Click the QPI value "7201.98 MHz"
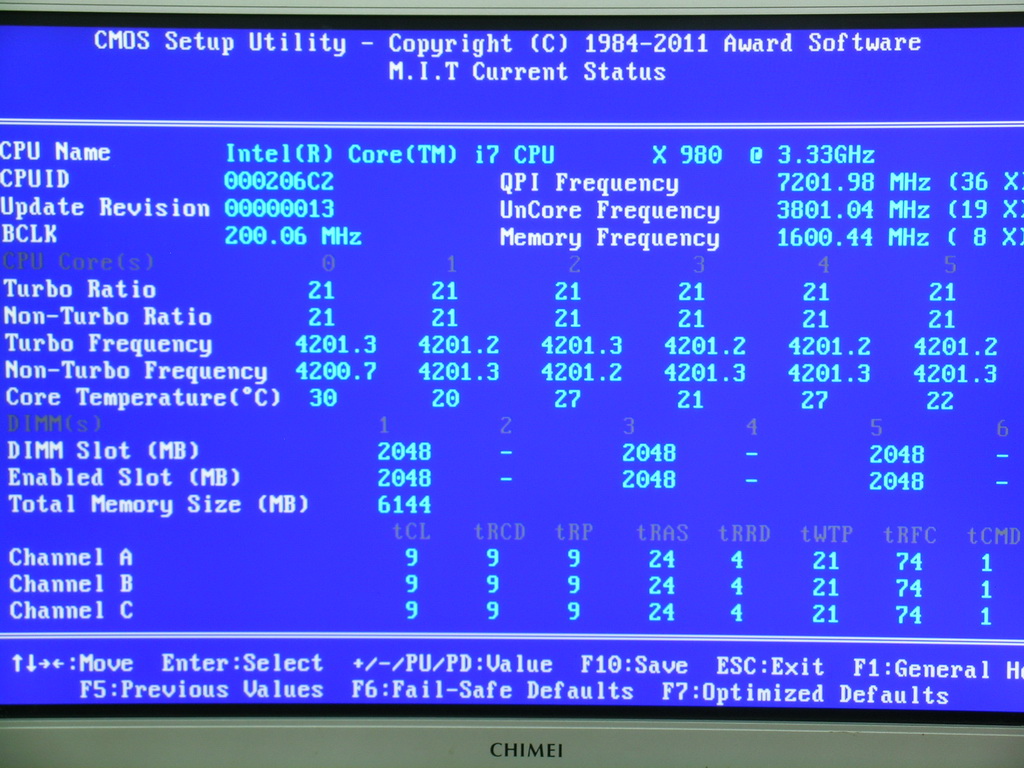 (854, 182)
